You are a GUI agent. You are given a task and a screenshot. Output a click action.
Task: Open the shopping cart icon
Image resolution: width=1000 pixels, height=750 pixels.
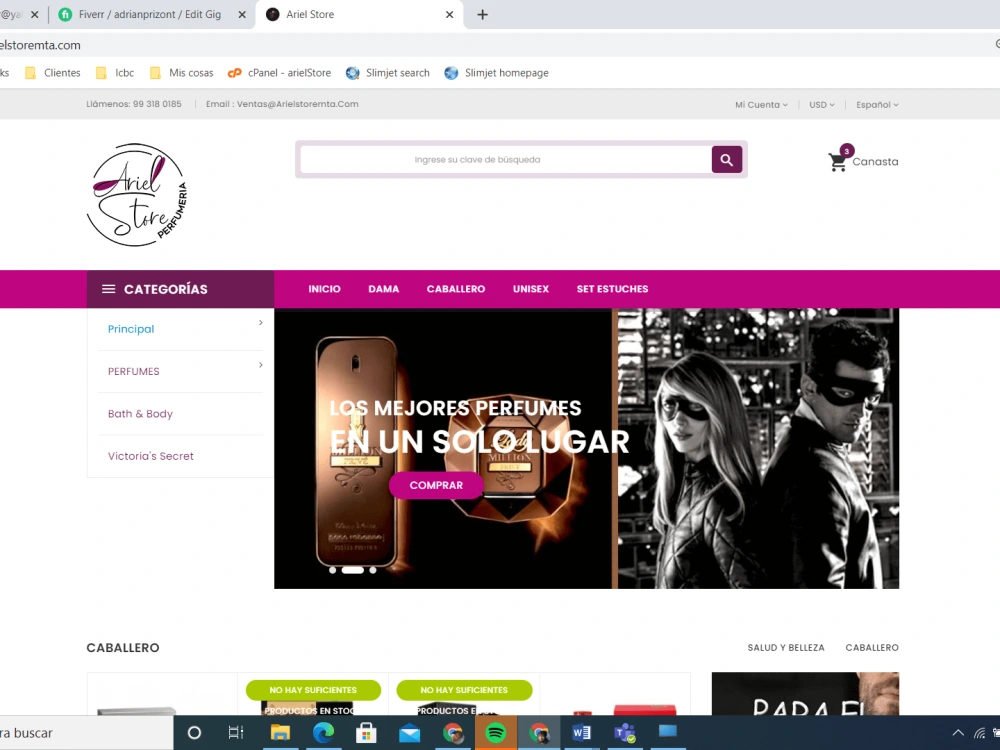837,163
